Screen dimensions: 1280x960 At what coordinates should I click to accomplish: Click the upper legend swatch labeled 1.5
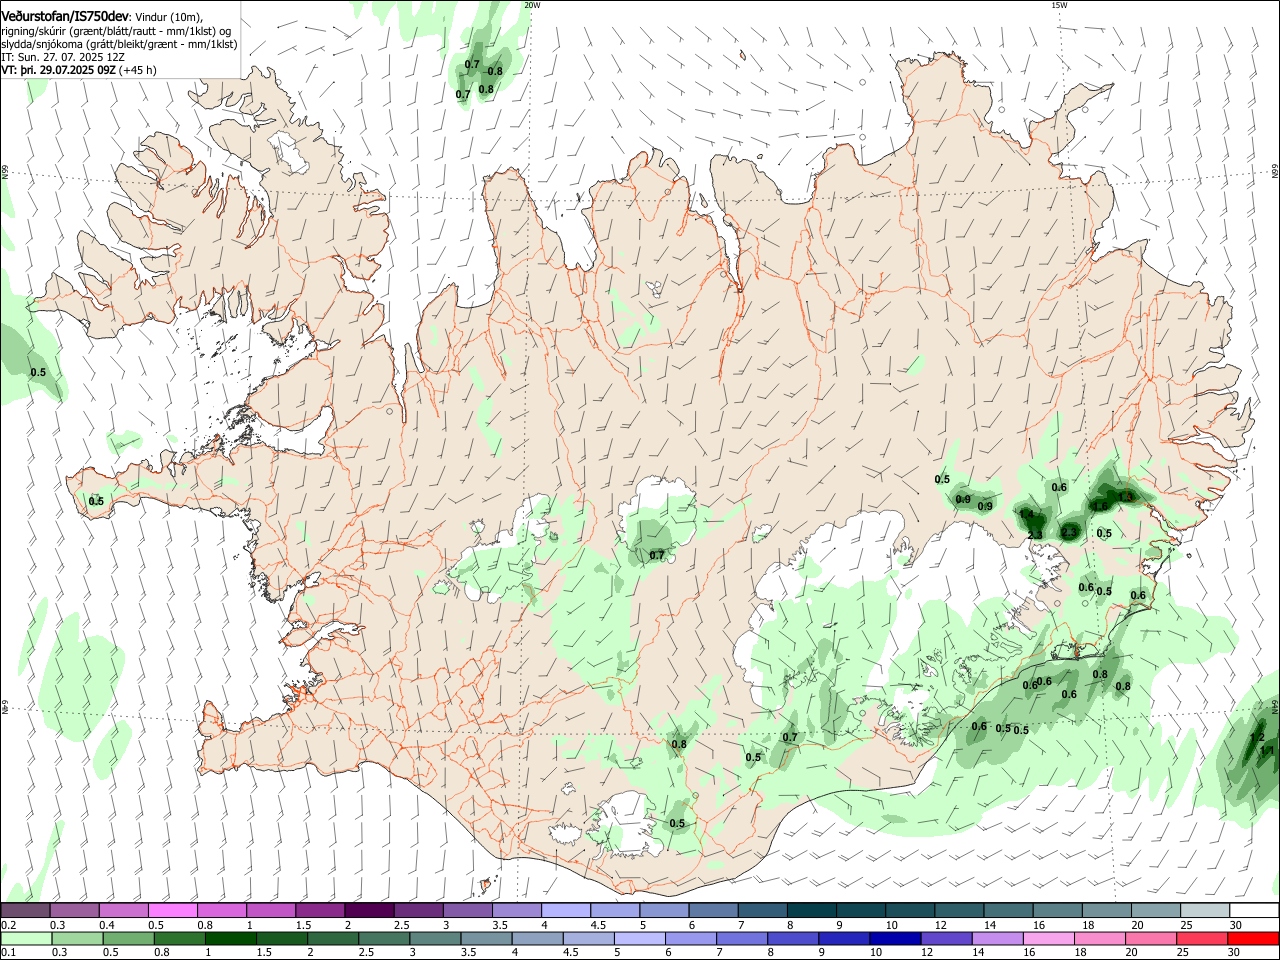(x=320, y=911)
